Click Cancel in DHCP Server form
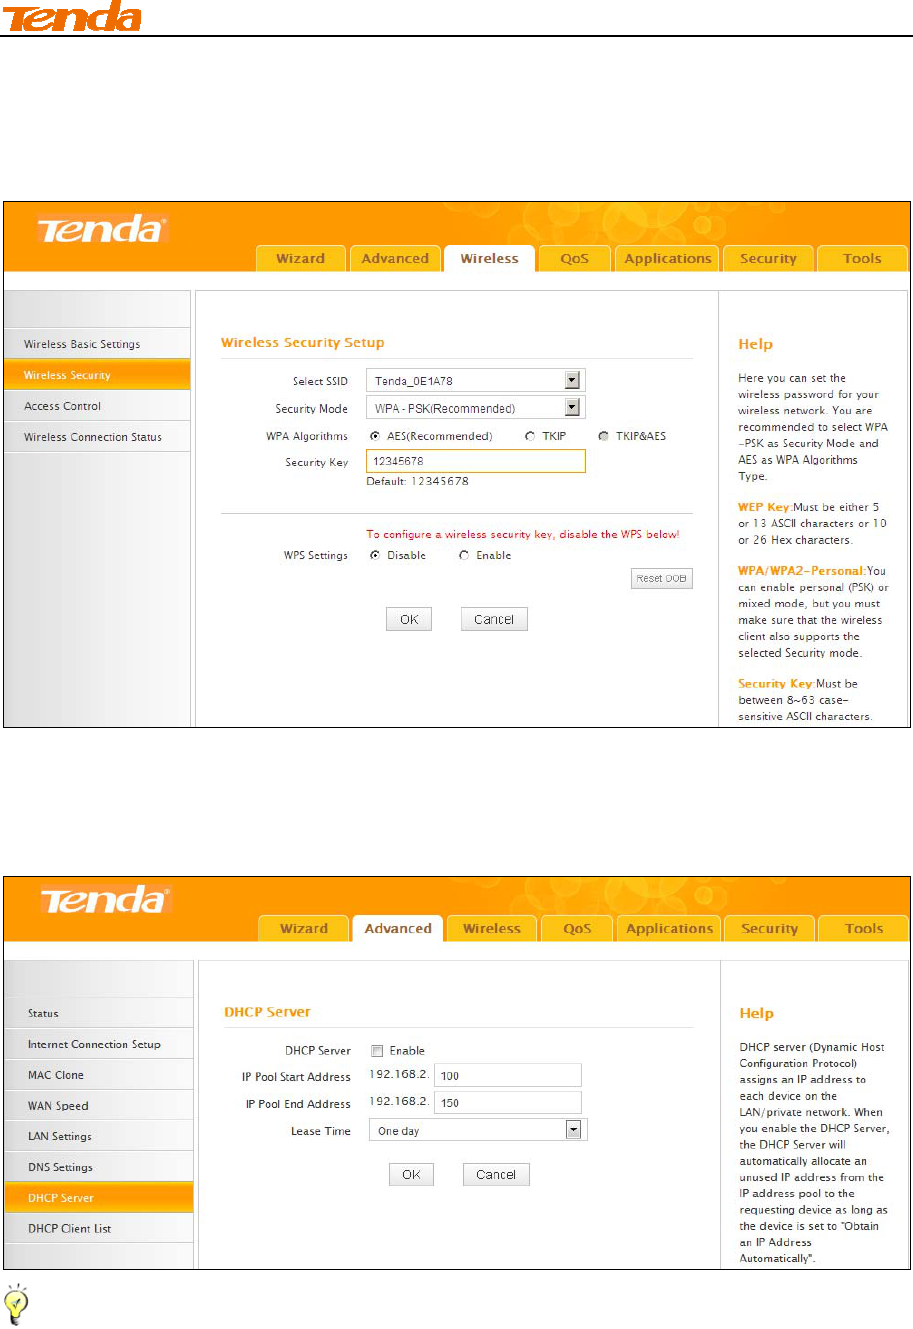 tap(496, 1174)
